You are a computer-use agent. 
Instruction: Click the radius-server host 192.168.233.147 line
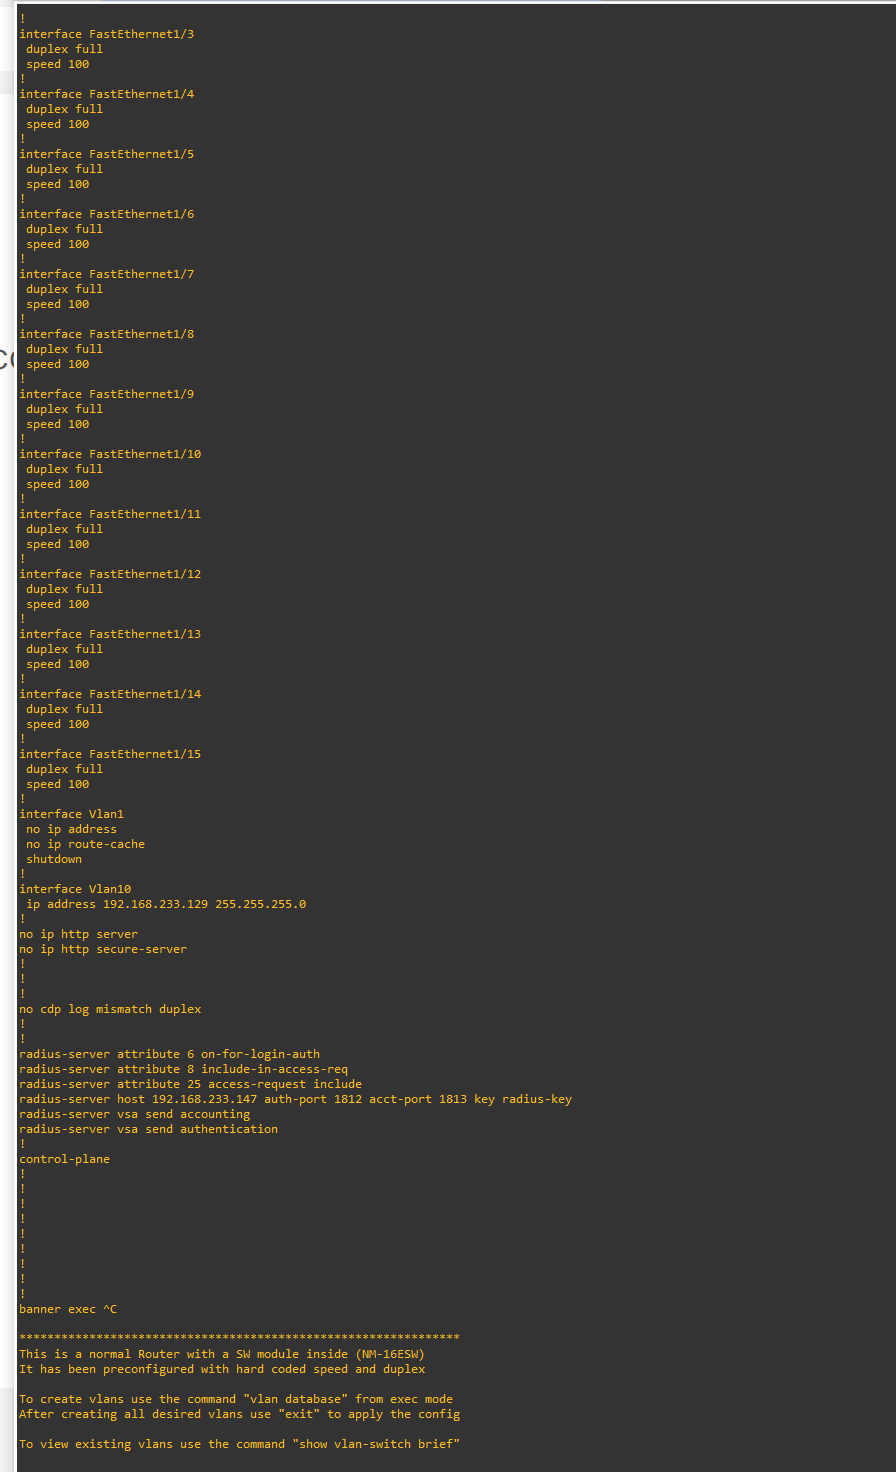click(296, 1099)
